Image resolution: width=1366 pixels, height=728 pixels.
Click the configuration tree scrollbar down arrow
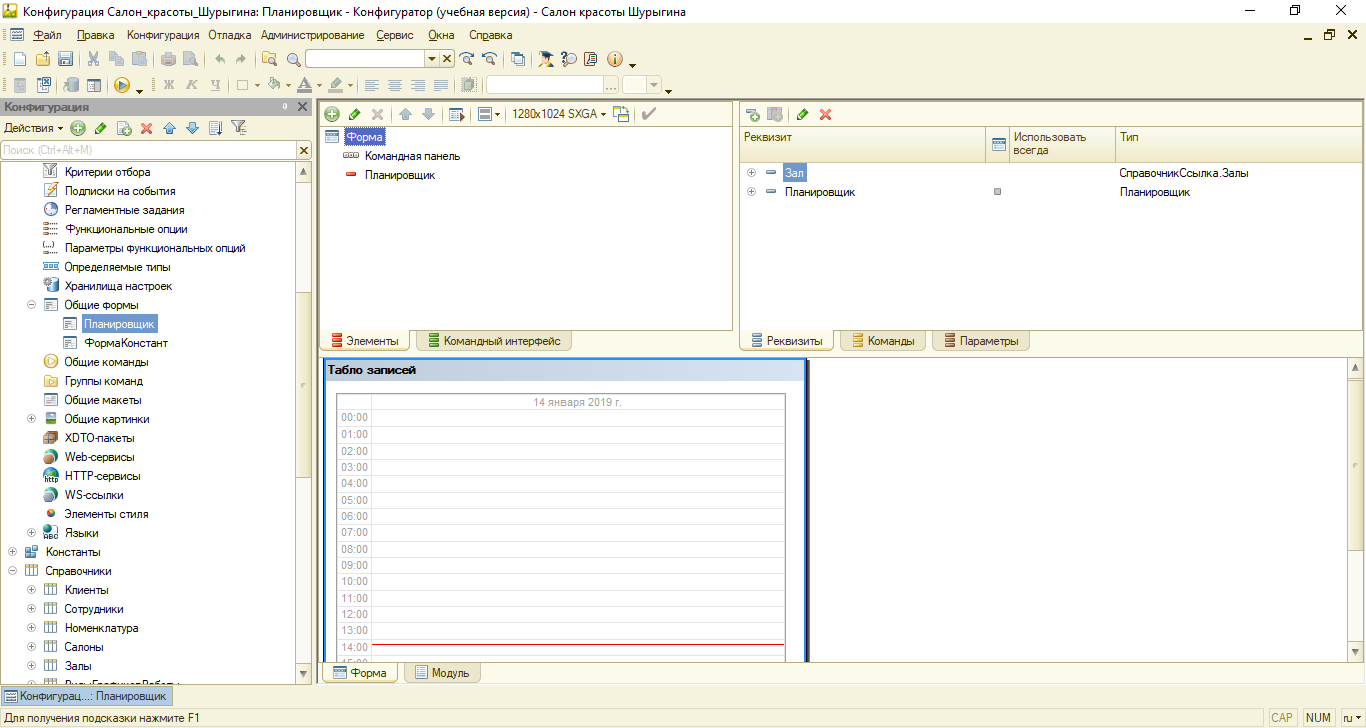pyautogui.click(x=304, y=676)
